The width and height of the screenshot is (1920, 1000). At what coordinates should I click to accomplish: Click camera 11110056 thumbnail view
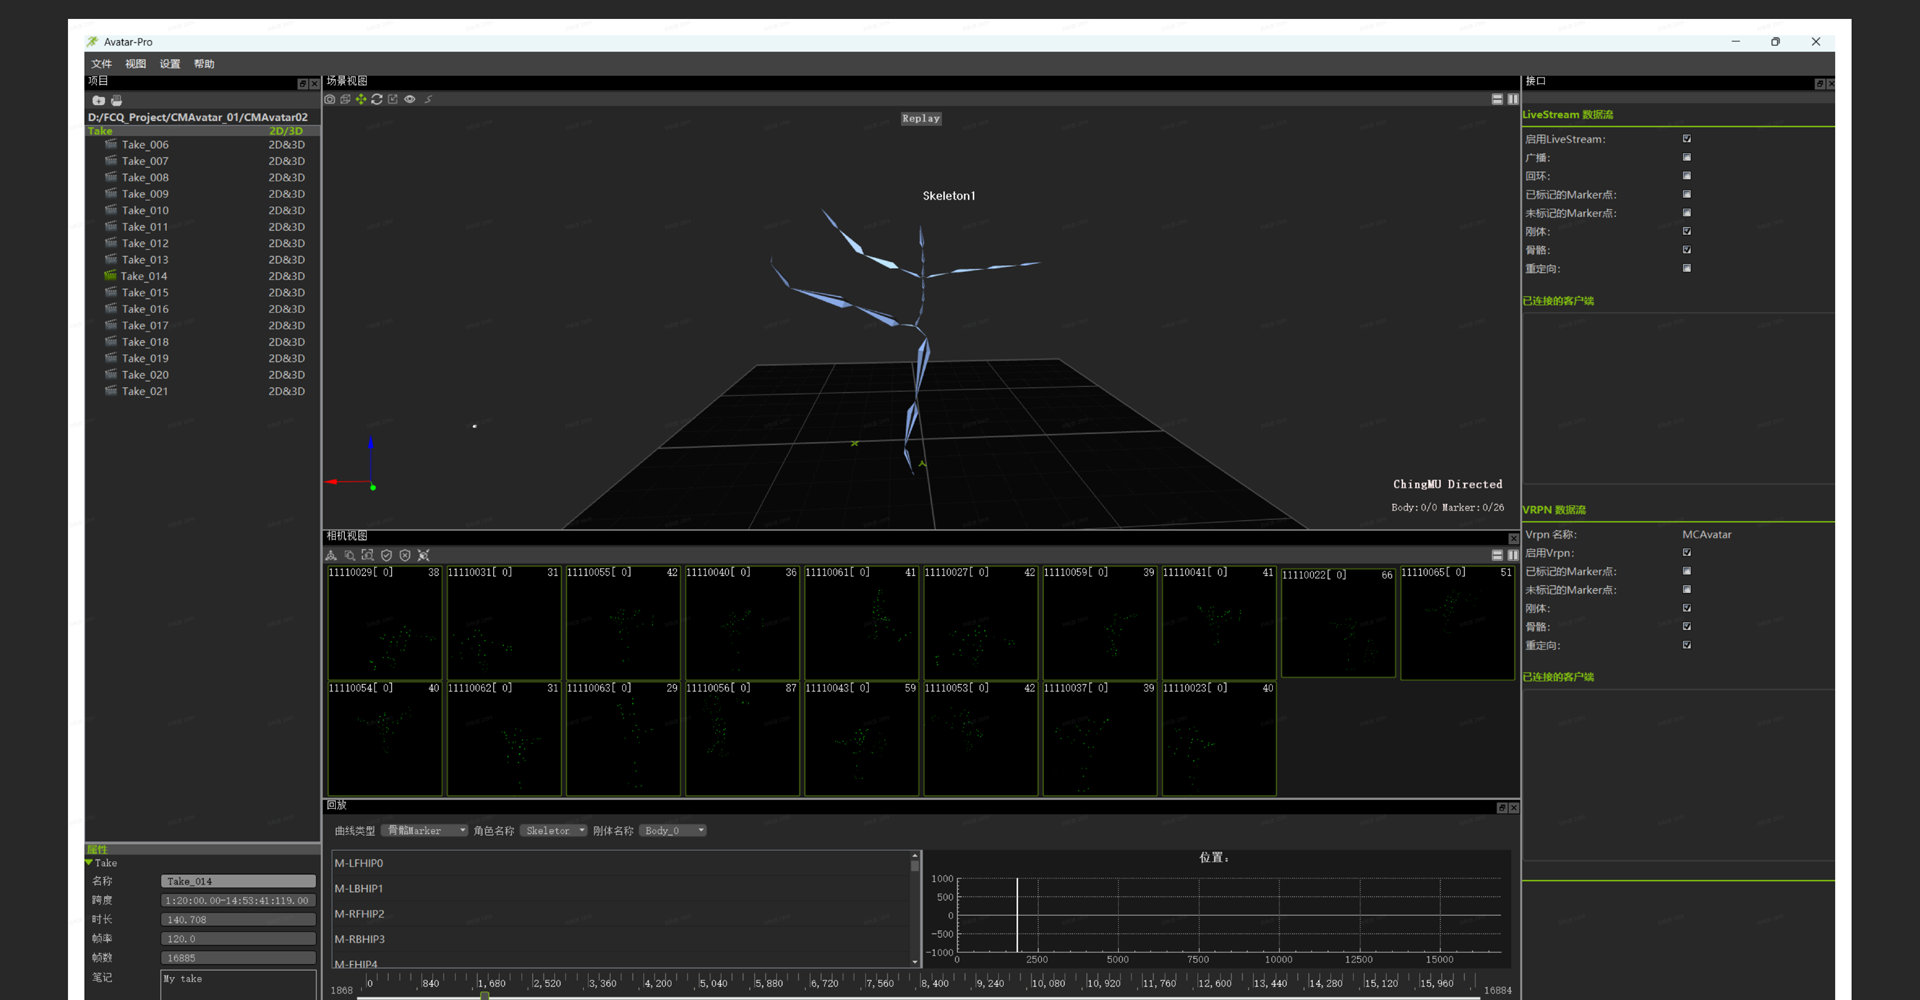tap(742, 741)
